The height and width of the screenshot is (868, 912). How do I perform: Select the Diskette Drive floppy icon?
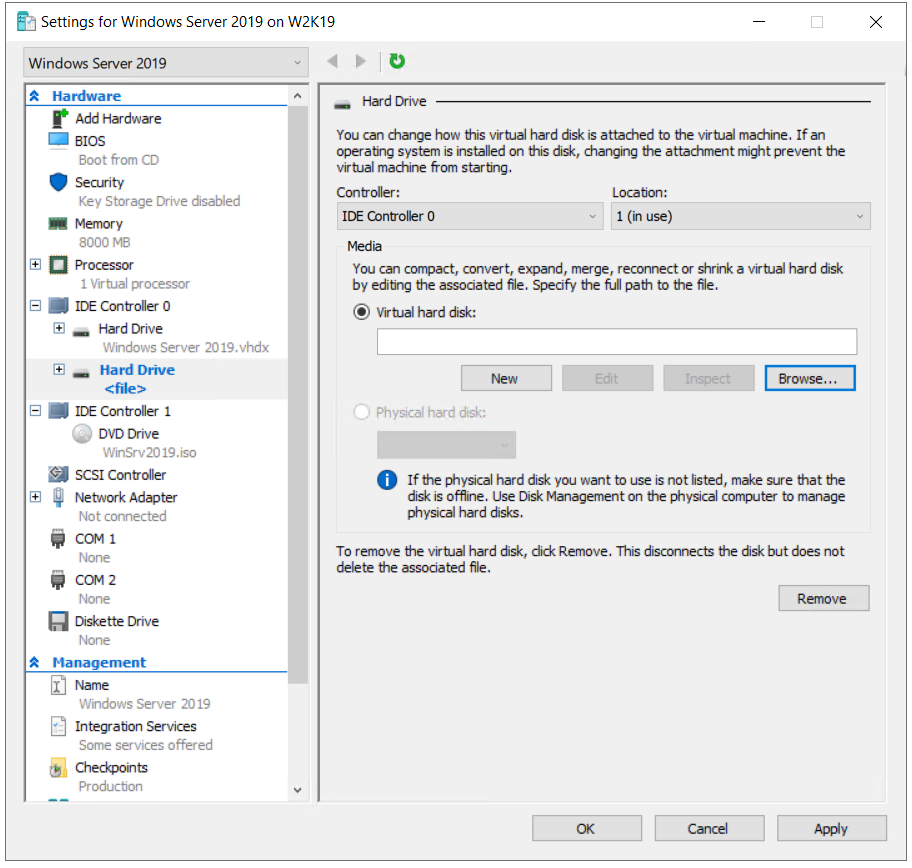coord(58,621)
